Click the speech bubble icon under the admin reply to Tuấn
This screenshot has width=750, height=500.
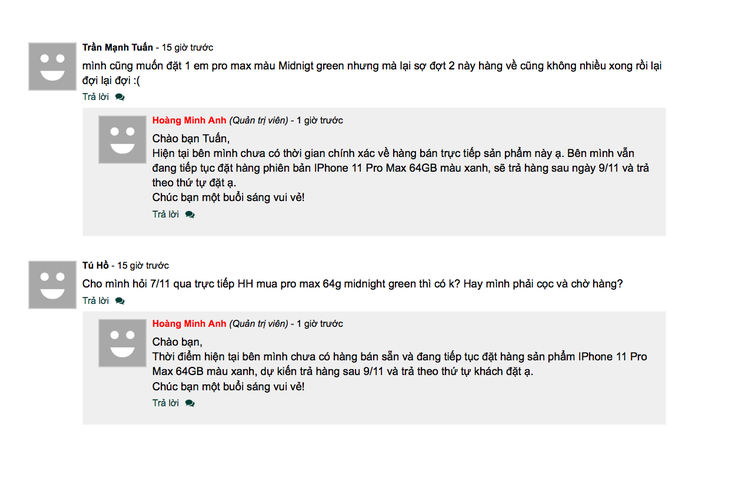pos(190,214)
